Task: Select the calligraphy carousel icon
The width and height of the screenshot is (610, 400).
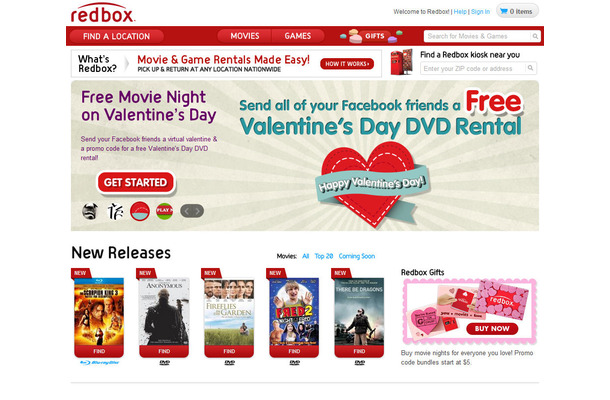Action: (115, 211)
